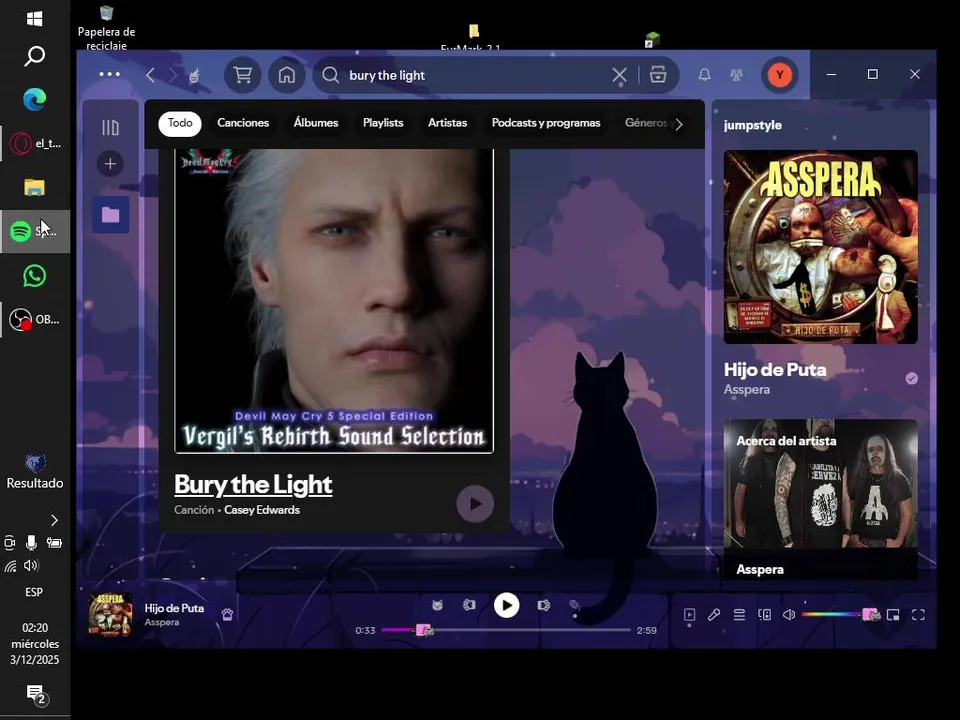
Task: Open the Browse icon in search bar
Action: [658, 75]
